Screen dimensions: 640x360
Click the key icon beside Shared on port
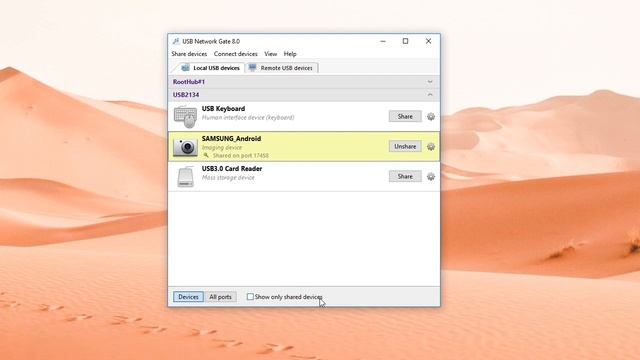tap(206, 156)
